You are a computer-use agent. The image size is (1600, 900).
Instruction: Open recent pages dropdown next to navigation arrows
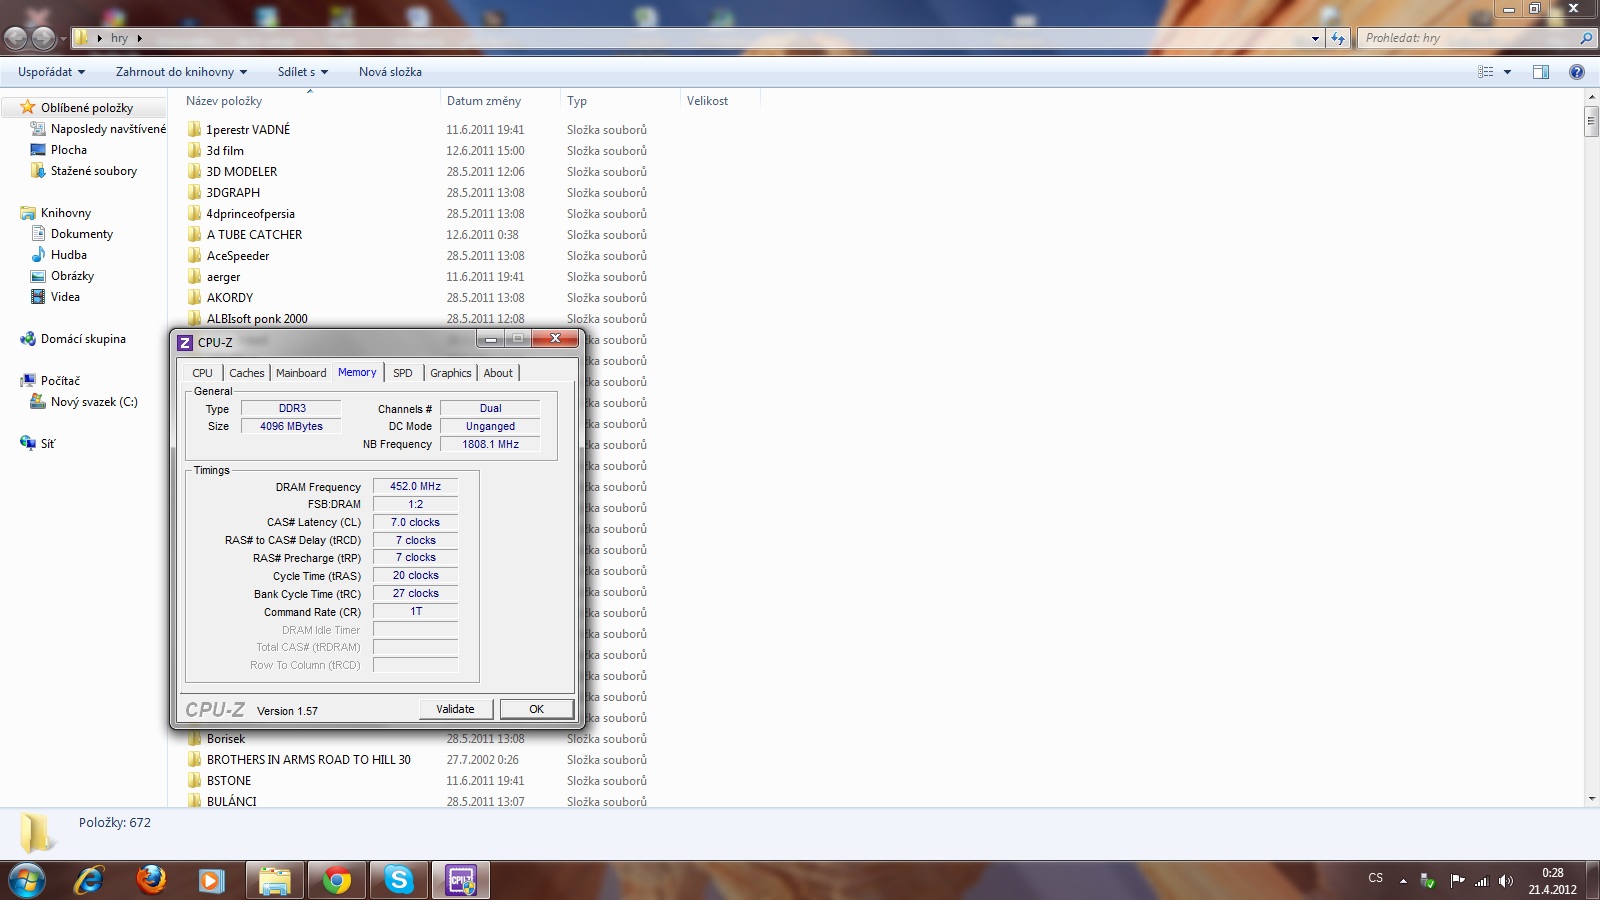tap(63, 39)
